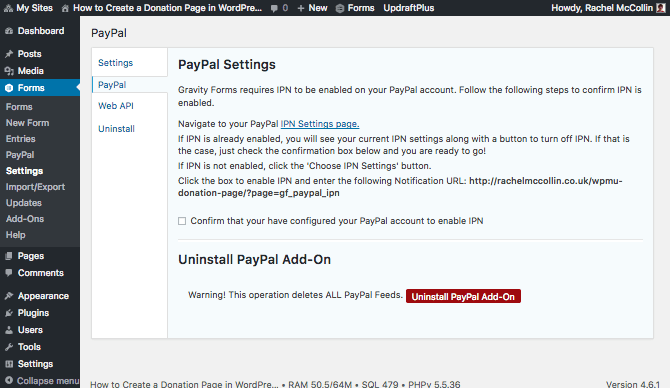Open the Forms submenu item under Forms
This screenshot has width=670, height=388.
pyautogui.click(x=19, y=107)
